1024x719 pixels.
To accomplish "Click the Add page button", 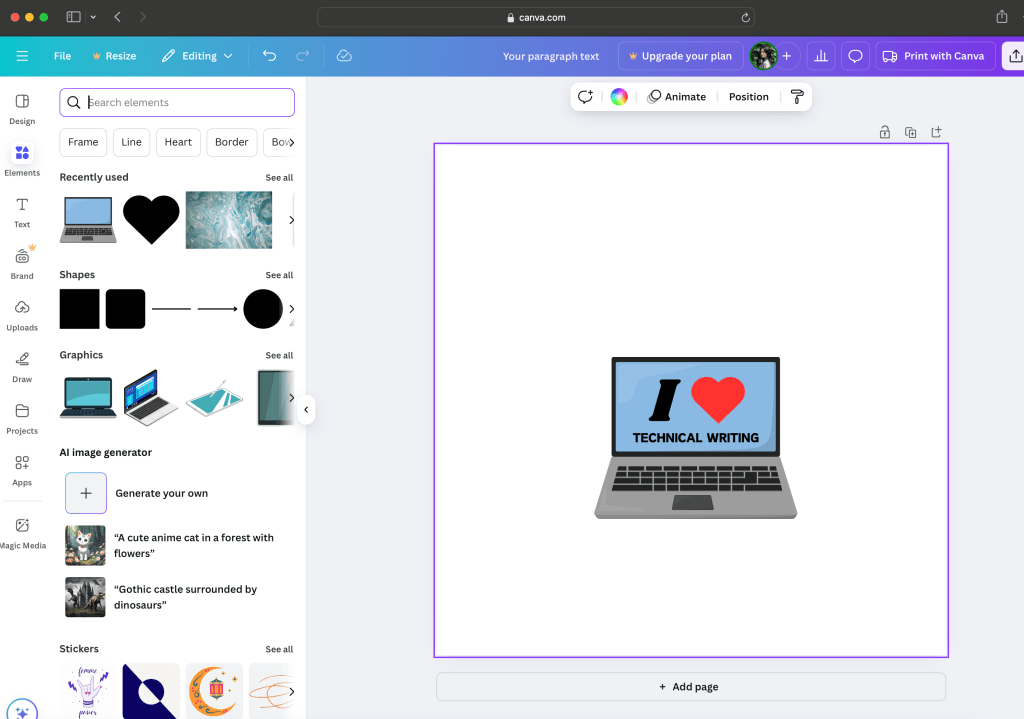I will 690,687.
